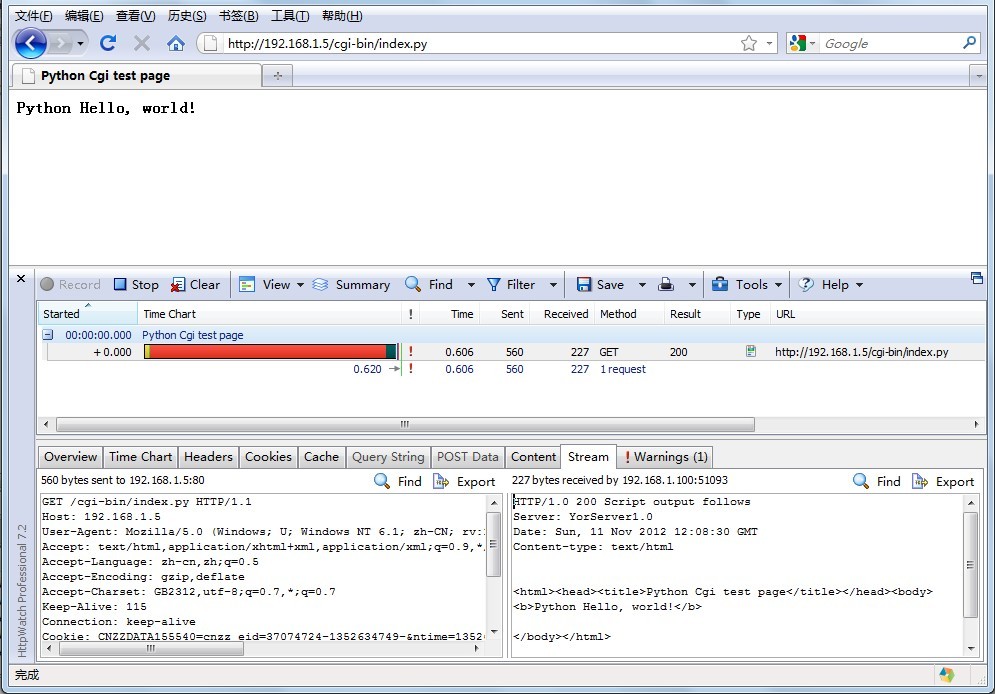The width and height of the screenshot is (995, 694).
Task: Click the Google search magnifier icon
Action: click(x=969, y=43)
